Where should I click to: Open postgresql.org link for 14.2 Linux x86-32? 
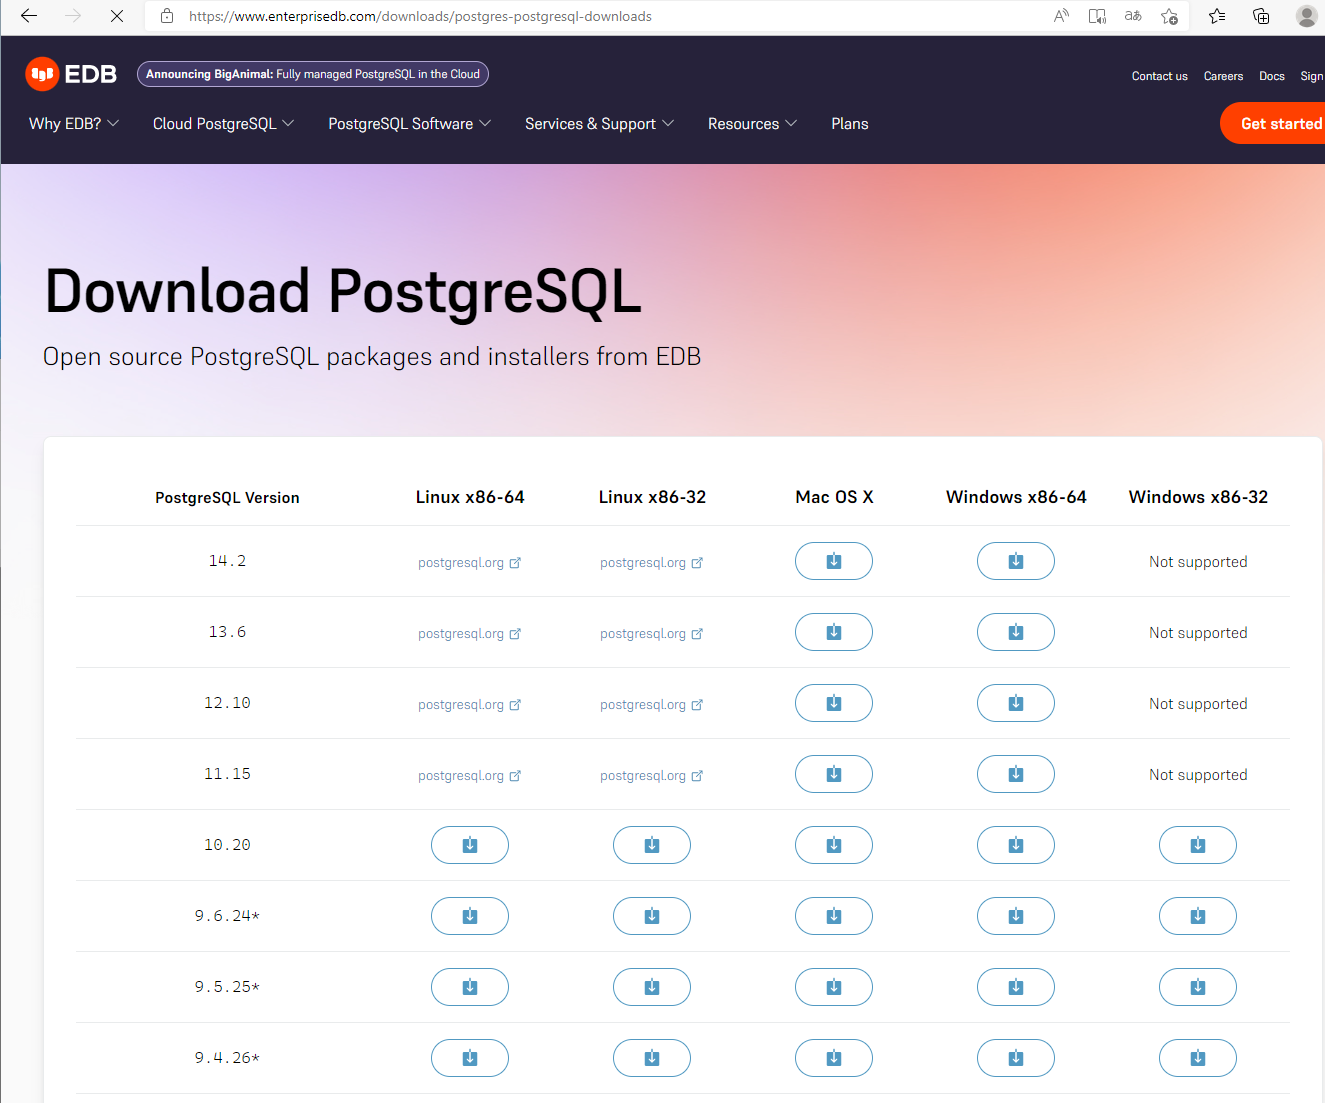tap(651, 563)
